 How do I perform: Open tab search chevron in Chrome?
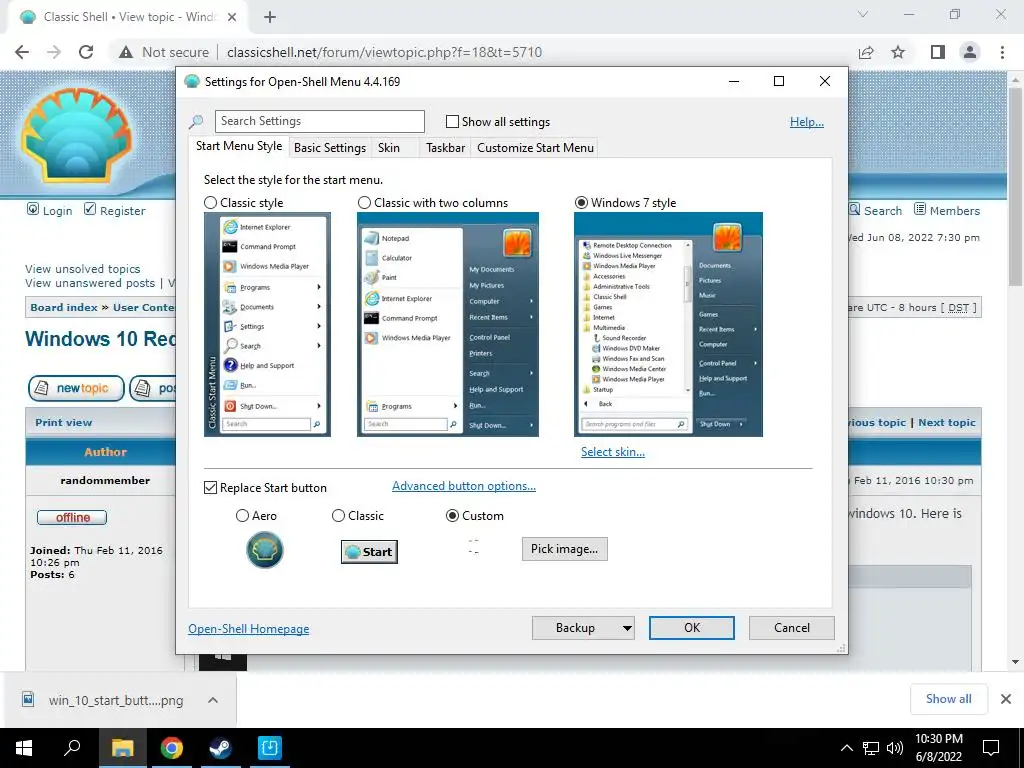point(863,14)
